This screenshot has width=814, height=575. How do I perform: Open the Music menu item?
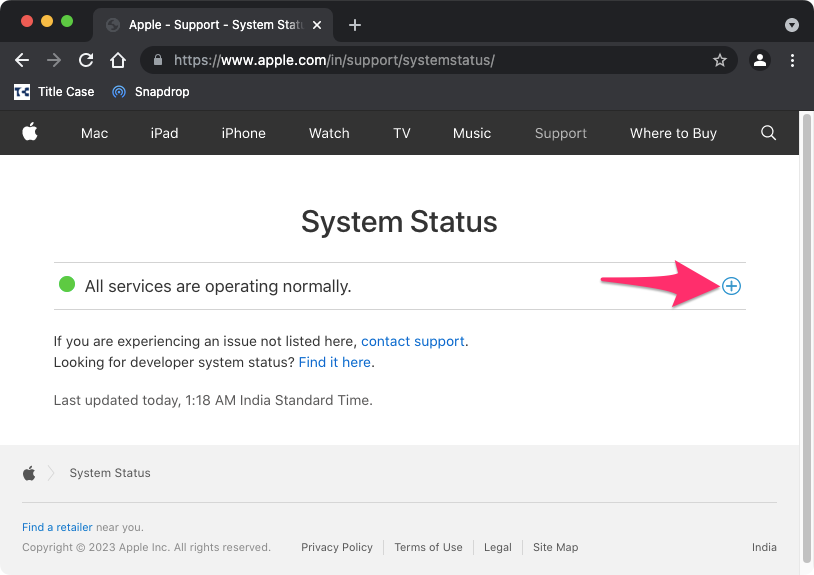471,133
